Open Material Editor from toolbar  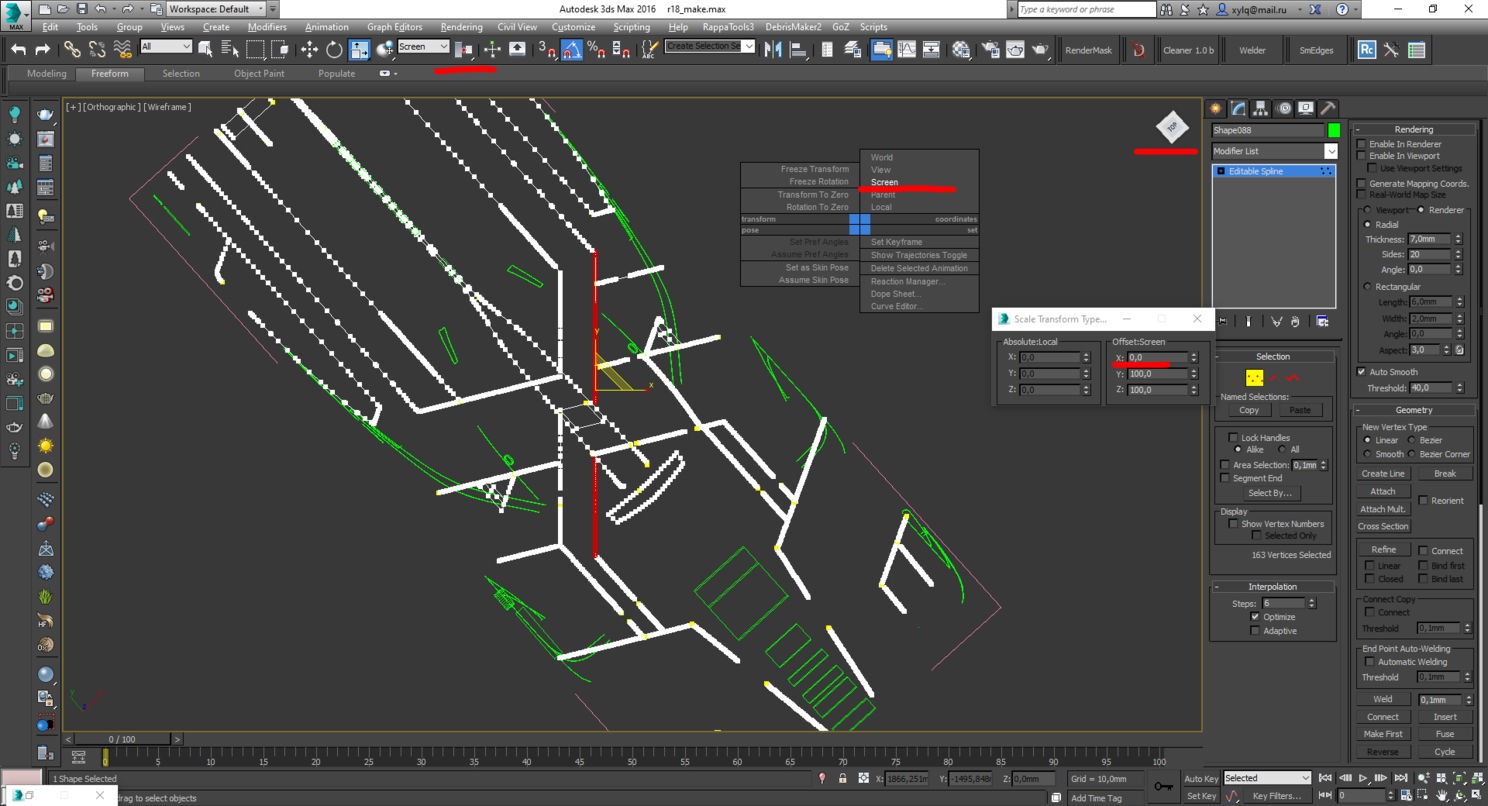point(961,49)
